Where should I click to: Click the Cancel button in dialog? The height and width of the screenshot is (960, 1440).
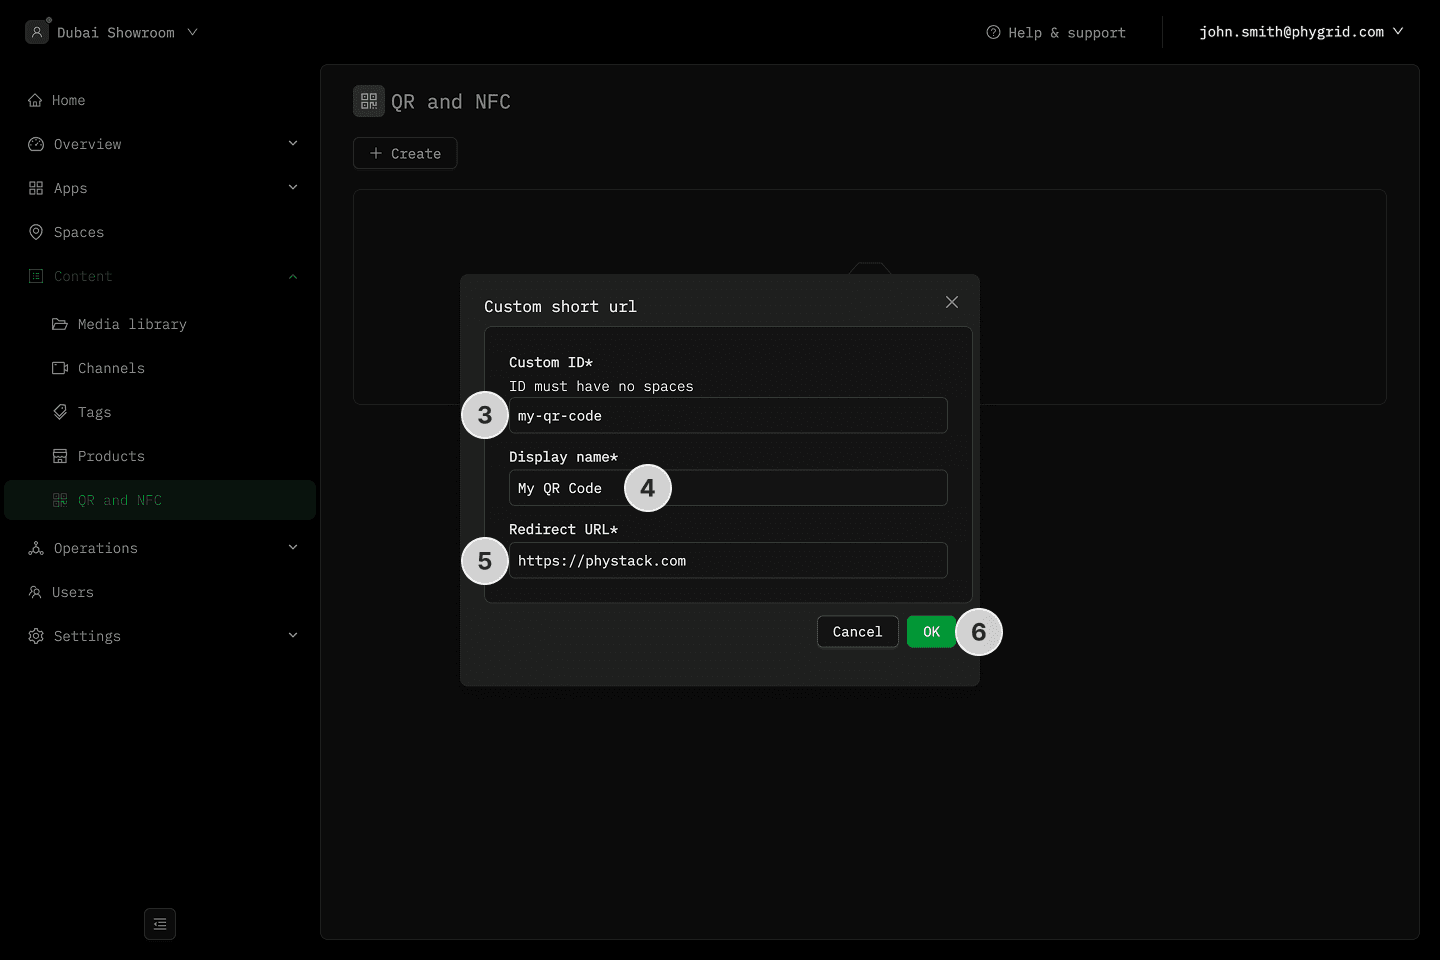point(857,632)
